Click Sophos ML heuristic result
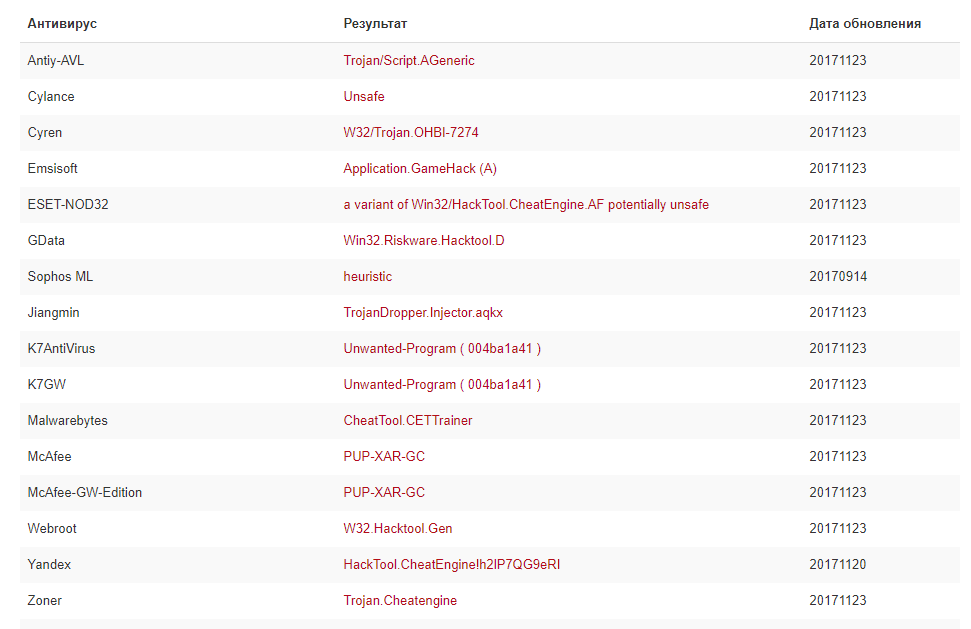Screen dimensions: 971x629 click(368, 277)
